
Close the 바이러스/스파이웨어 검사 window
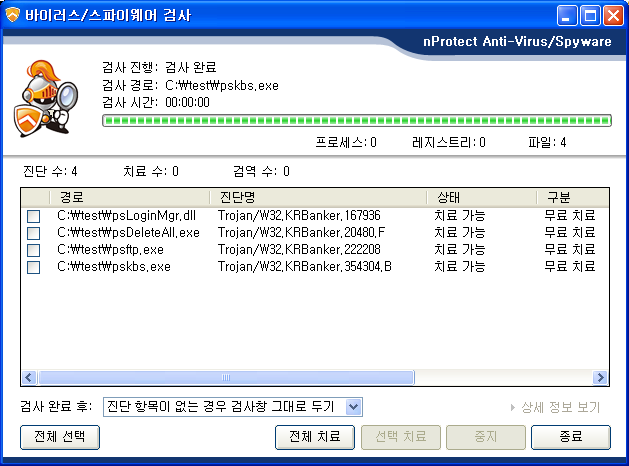click(614, 16)
